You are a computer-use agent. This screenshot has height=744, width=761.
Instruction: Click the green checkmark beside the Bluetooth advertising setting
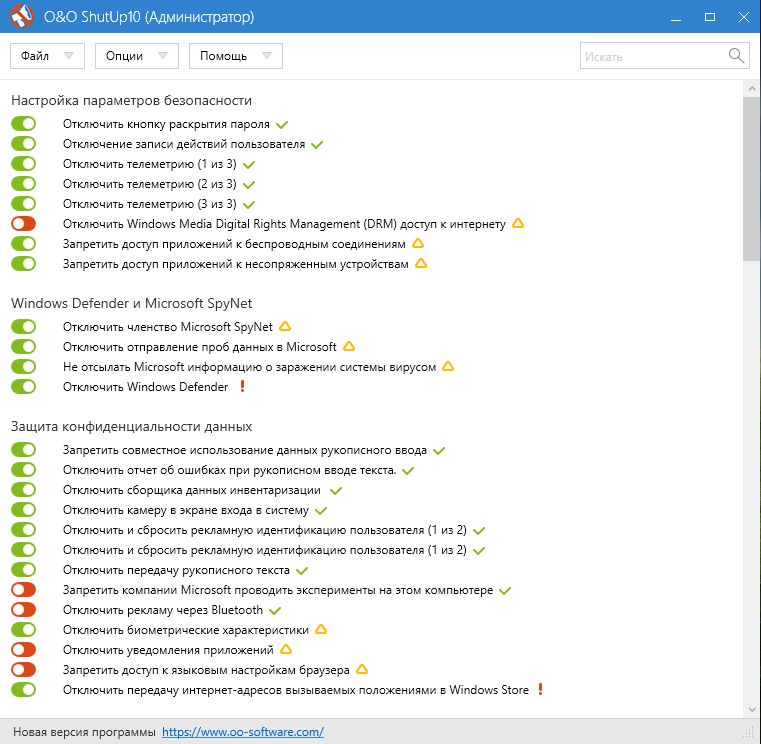(275, 610)
